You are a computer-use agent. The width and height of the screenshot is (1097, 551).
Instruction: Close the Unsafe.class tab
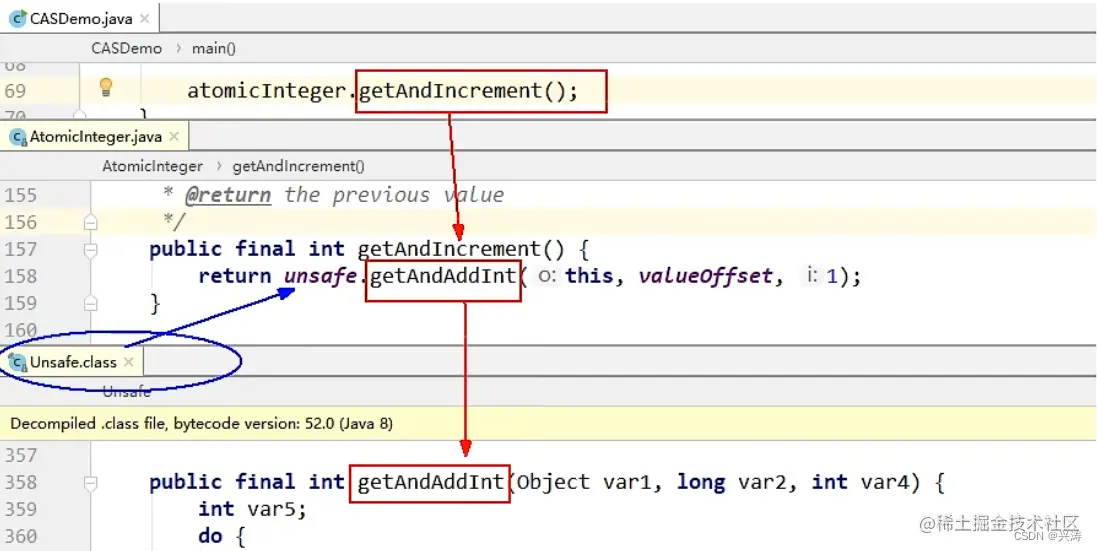pyautogui.click(x=129, y=362)
